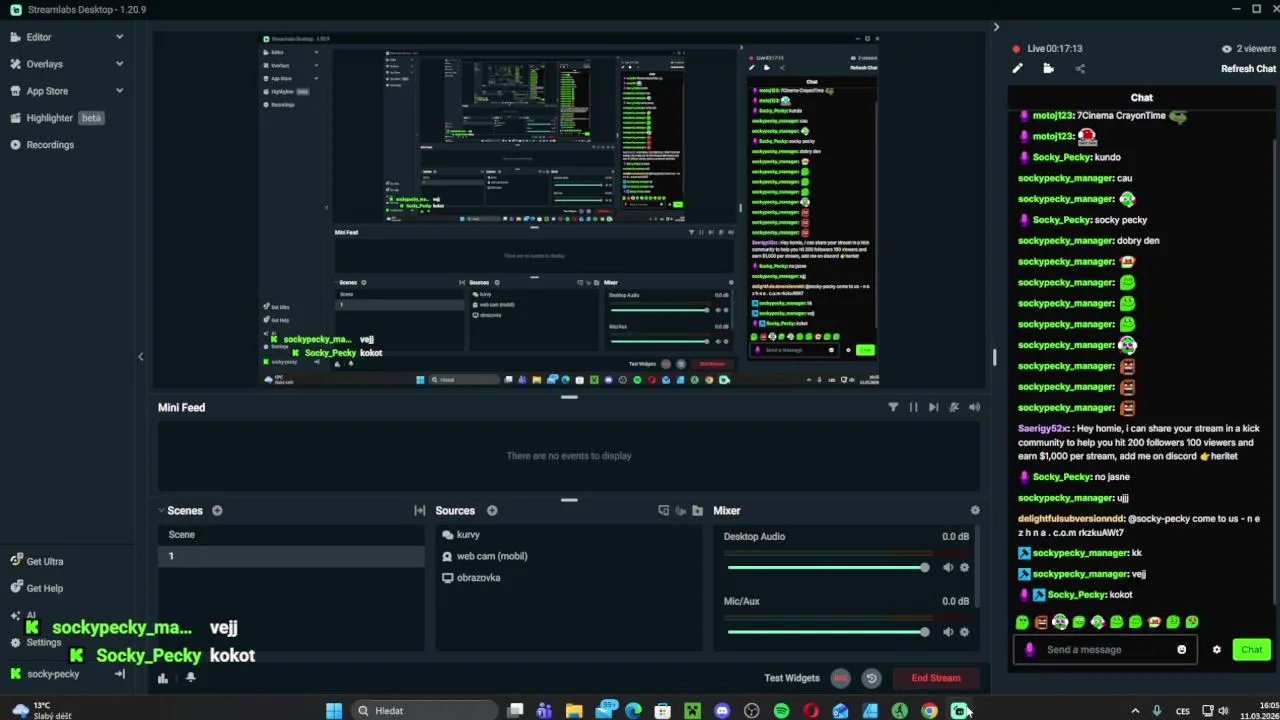Open Settings from the sidebar
This screenshot has width=1280, height=720.
(x=36, y=643)
